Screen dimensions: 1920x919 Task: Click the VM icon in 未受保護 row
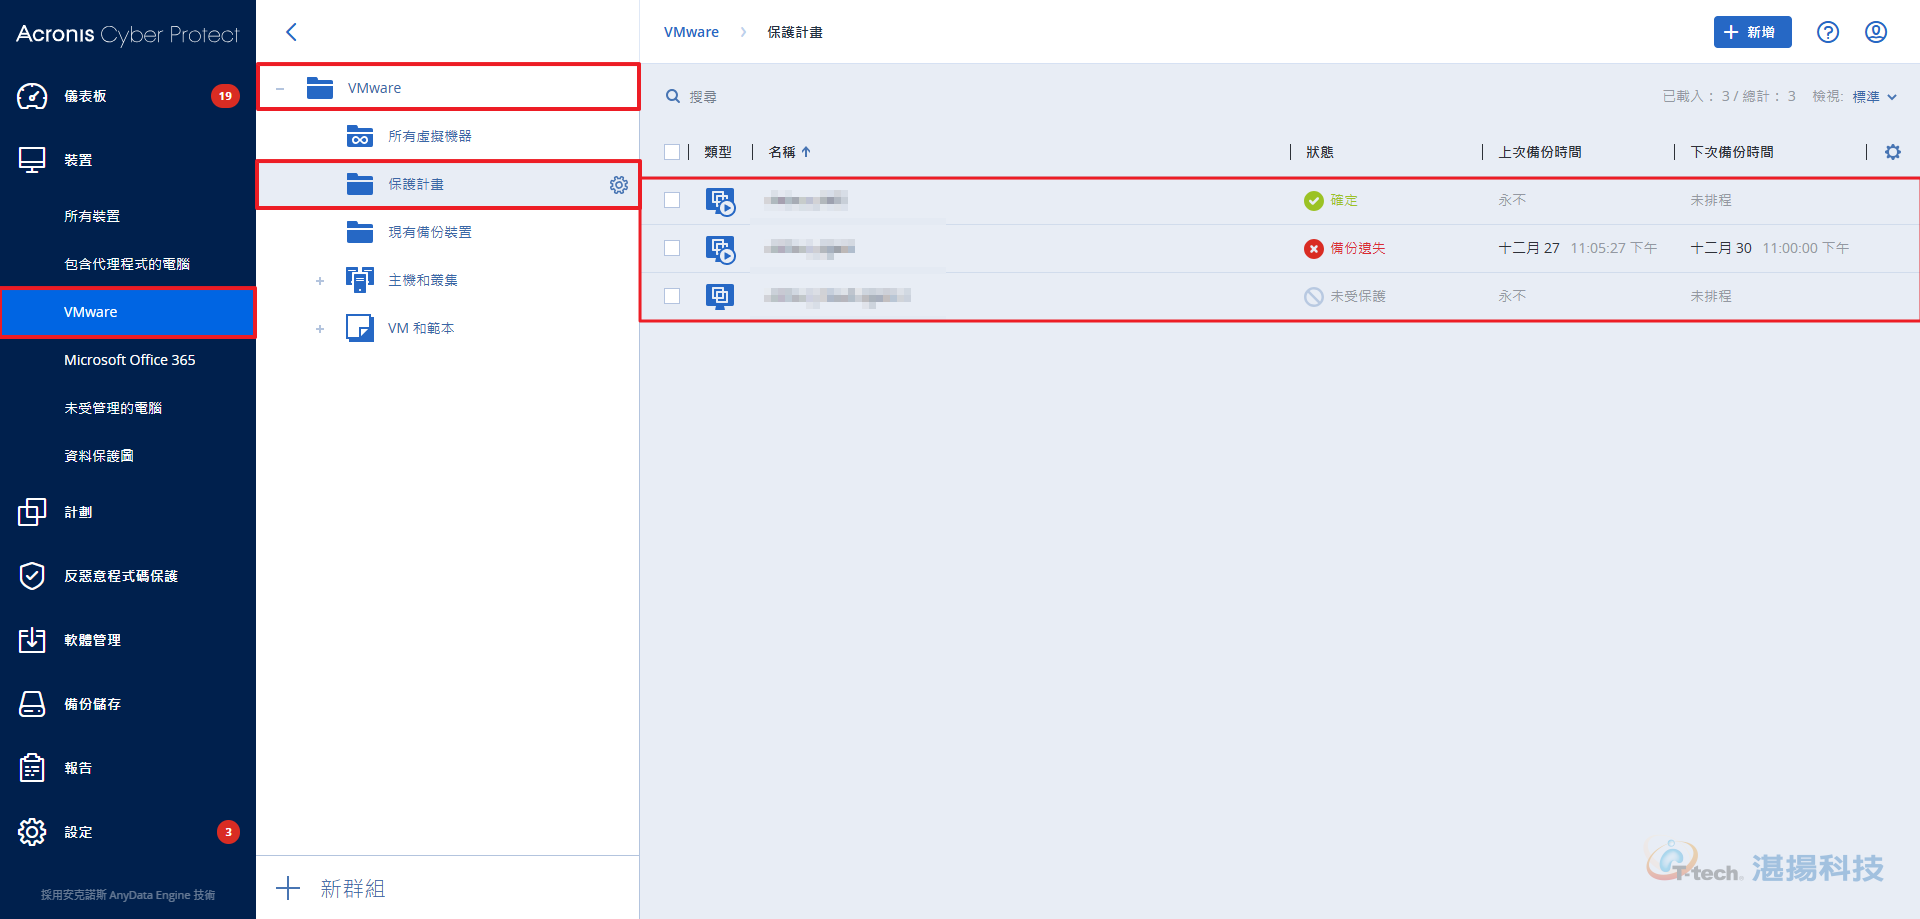click(720, 296)
